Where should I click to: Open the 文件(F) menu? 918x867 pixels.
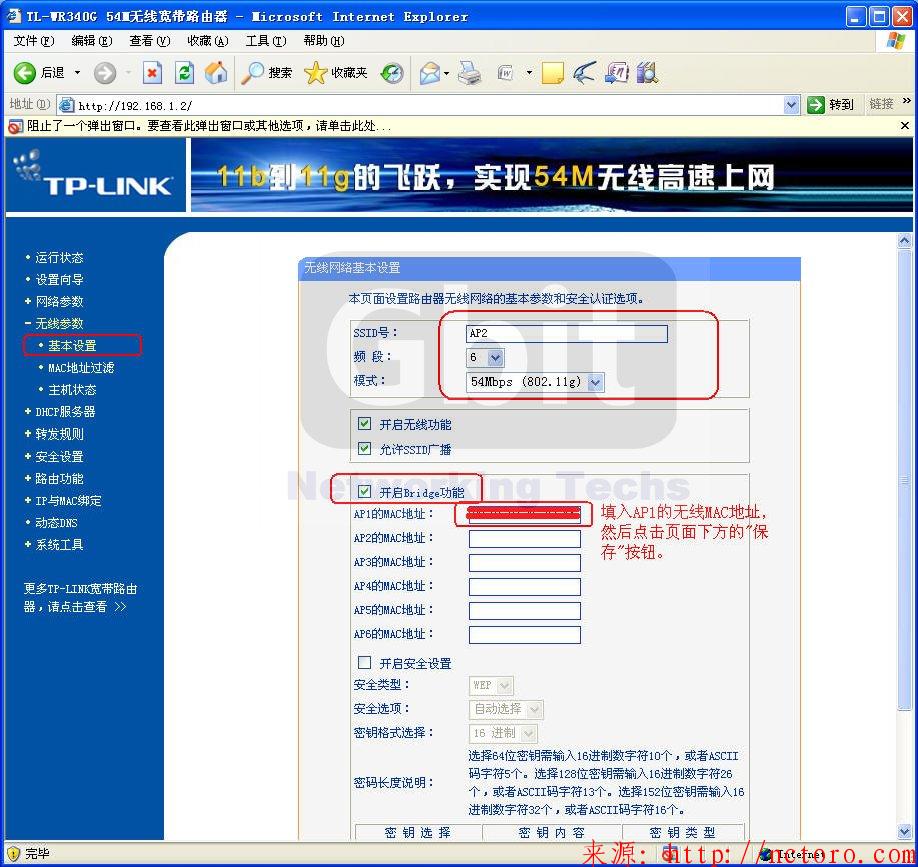pos(34,40)
